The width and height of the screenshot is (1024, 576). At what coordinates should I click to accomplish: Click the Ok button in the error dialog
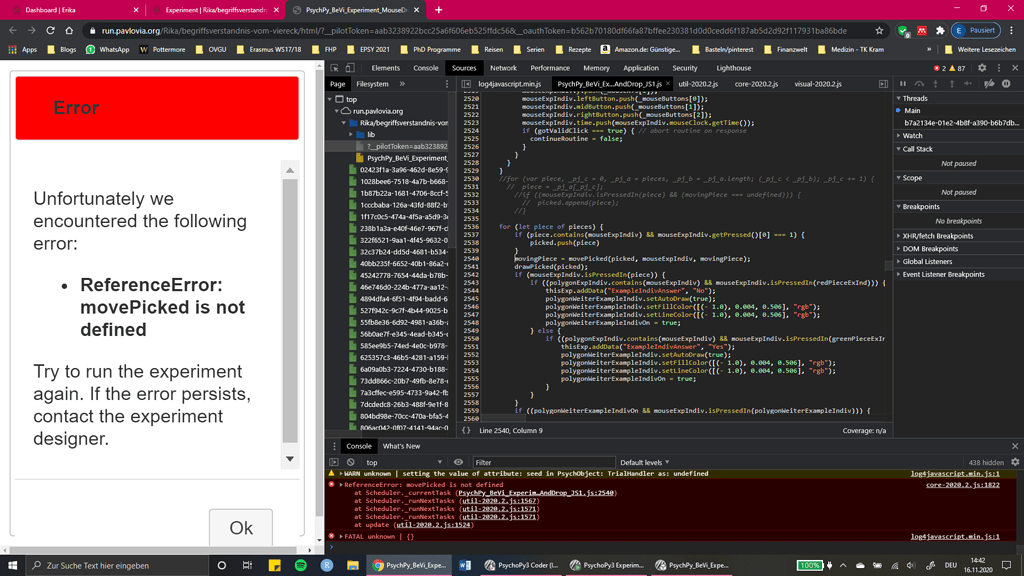point(240,527)
